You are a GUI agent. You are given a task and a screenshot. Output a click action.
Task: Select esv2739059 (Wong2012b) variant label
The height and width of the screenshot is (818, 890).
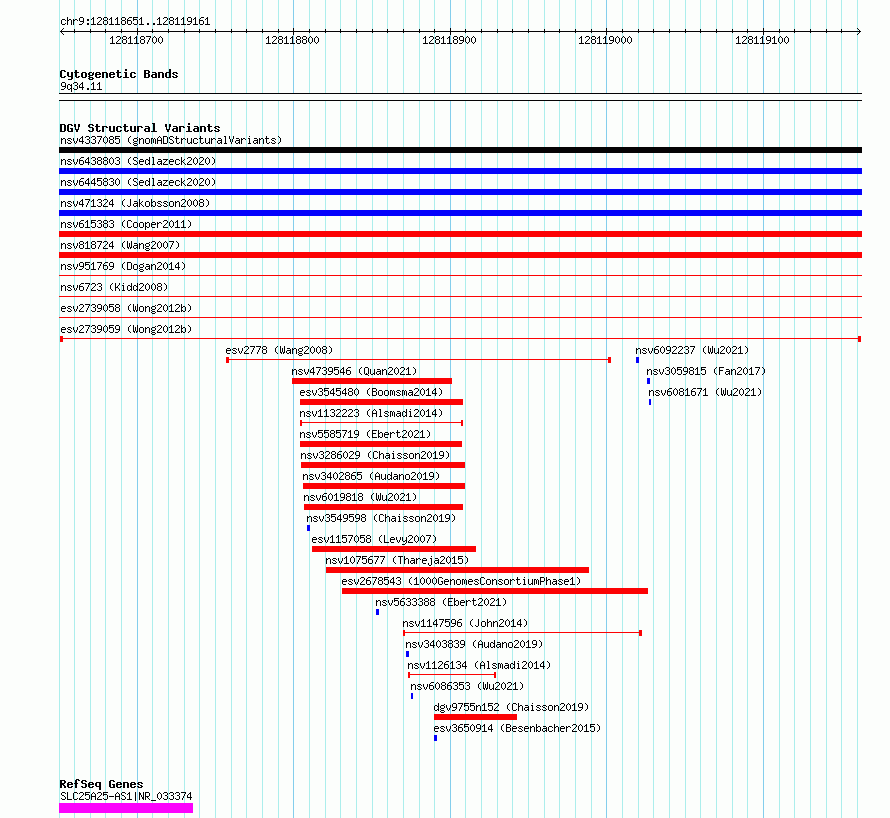(x=126, y=329)
